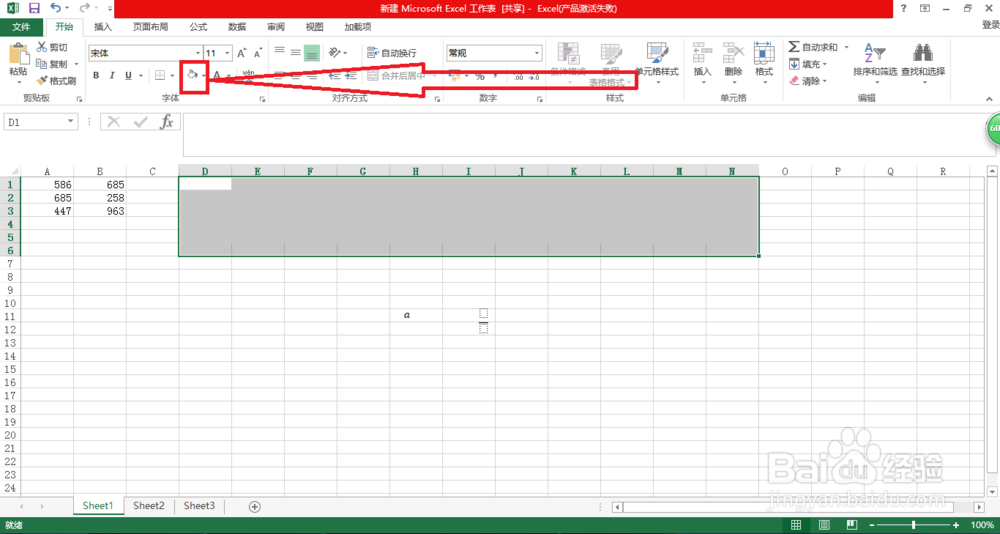Undo the last action in quick access toolbar

click(55, 8)
